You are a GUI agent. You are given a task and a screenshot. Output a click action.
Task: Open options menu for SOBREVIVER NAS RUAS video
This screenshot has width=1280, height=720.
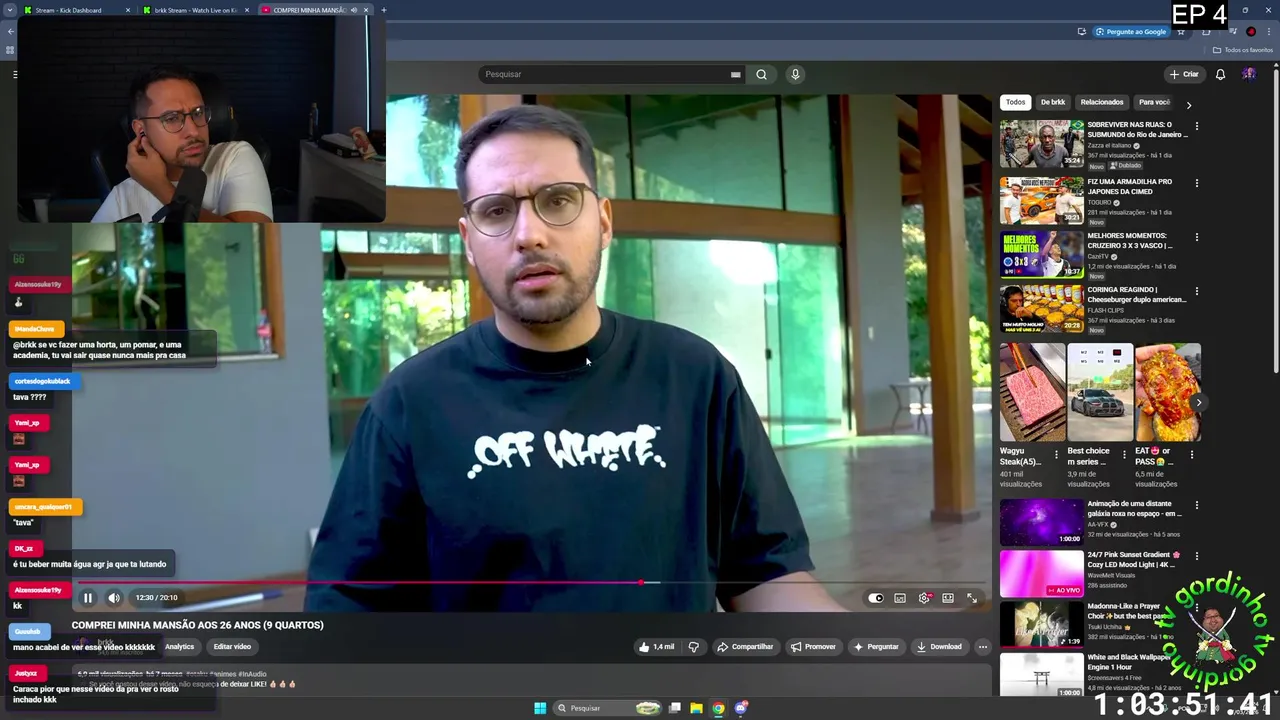click(1196, 126)
